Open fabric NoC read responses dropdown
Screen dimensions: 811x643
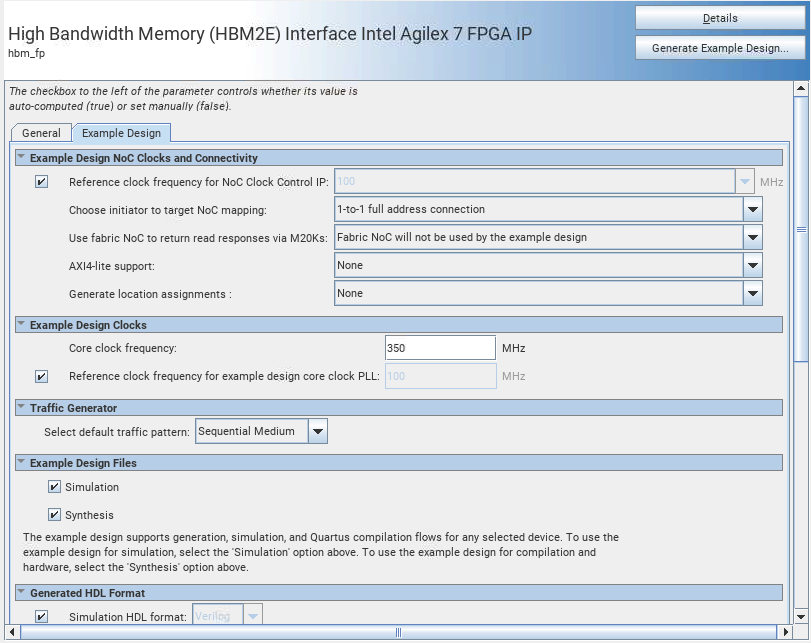(752, 238)
